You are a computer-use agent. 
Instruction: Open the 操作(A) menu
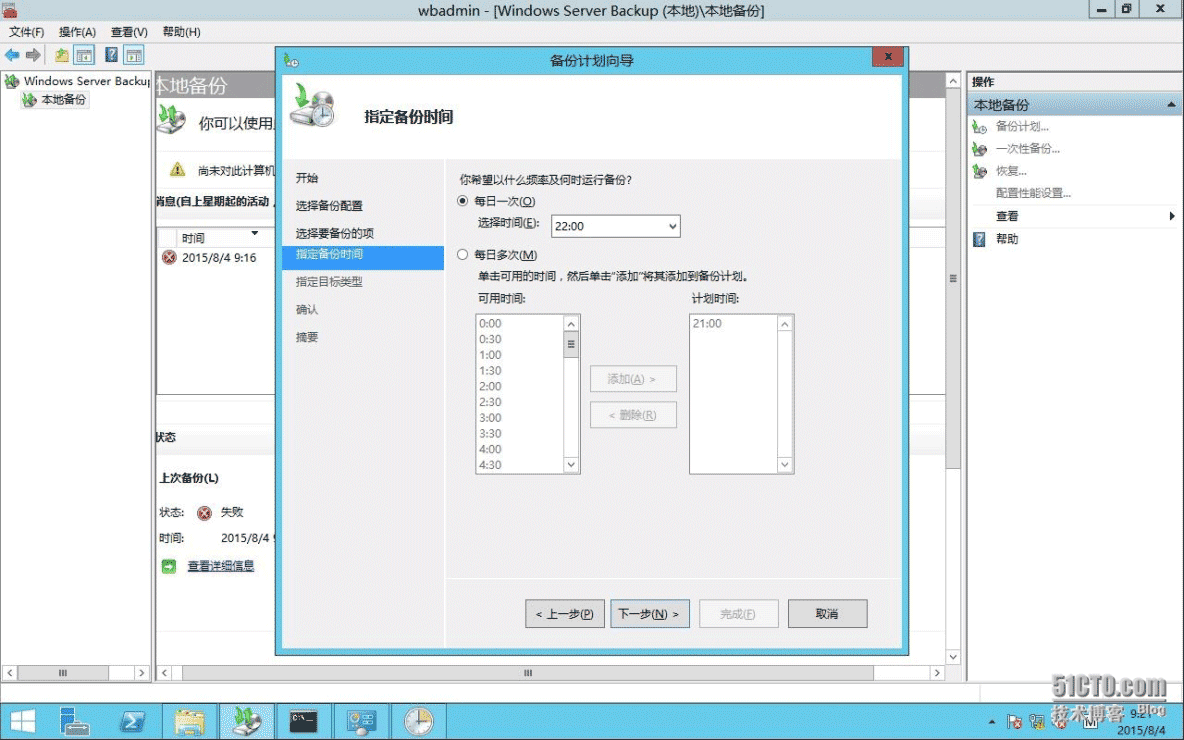click(x=77, y=32)
